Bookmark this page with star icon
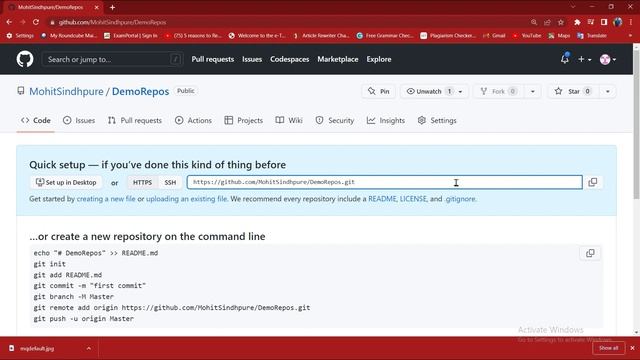Image resolution: width=640 pixels, height=360 pixels. [x=561, y=22]
